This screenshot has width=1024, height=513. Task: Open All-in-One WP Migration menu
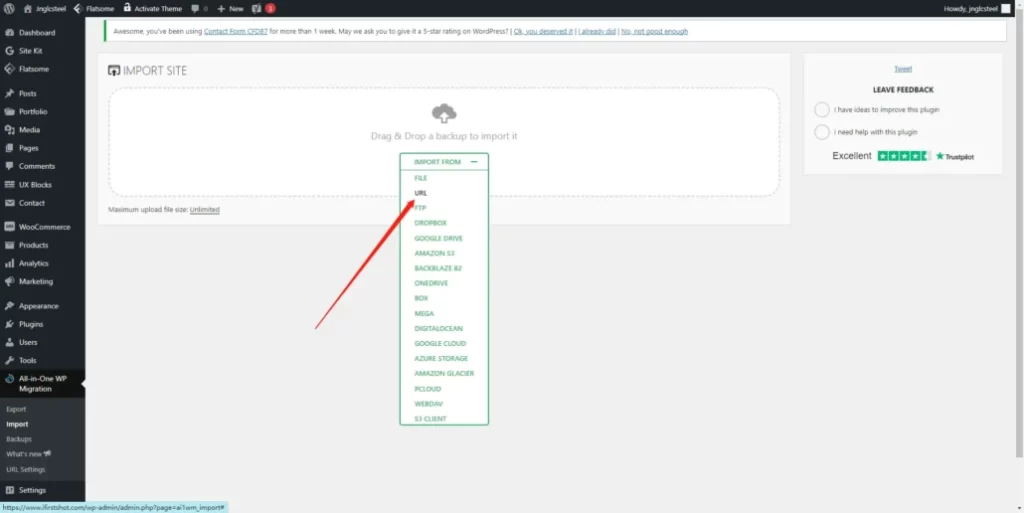tap(42, 384)
